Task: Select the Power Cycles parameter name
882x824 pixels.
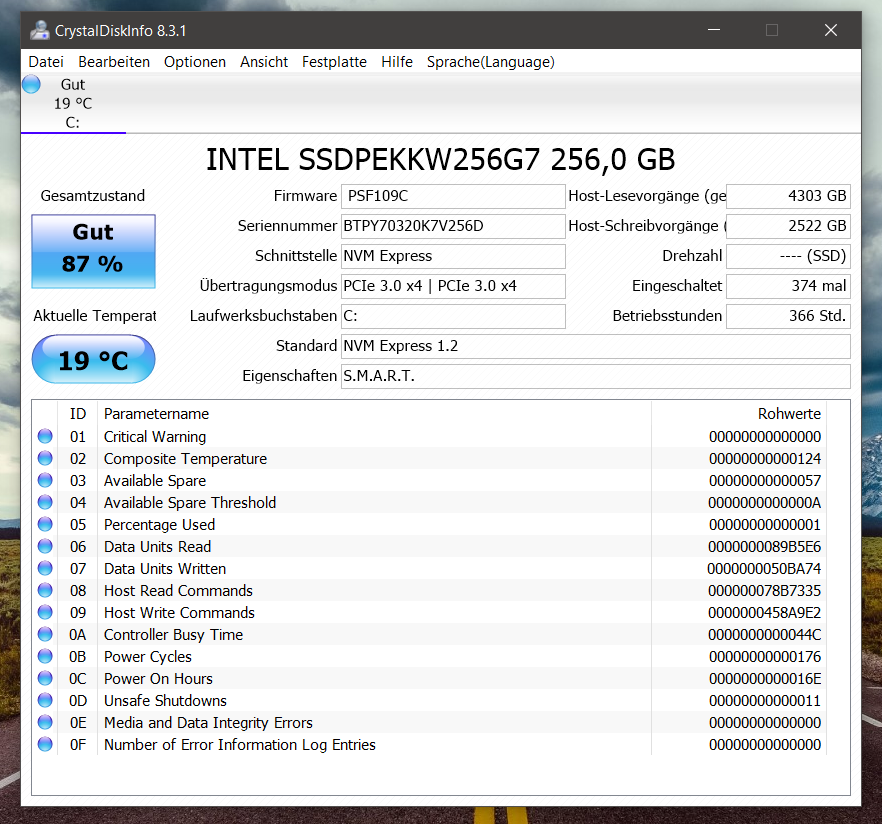Action: click(147, 656)
